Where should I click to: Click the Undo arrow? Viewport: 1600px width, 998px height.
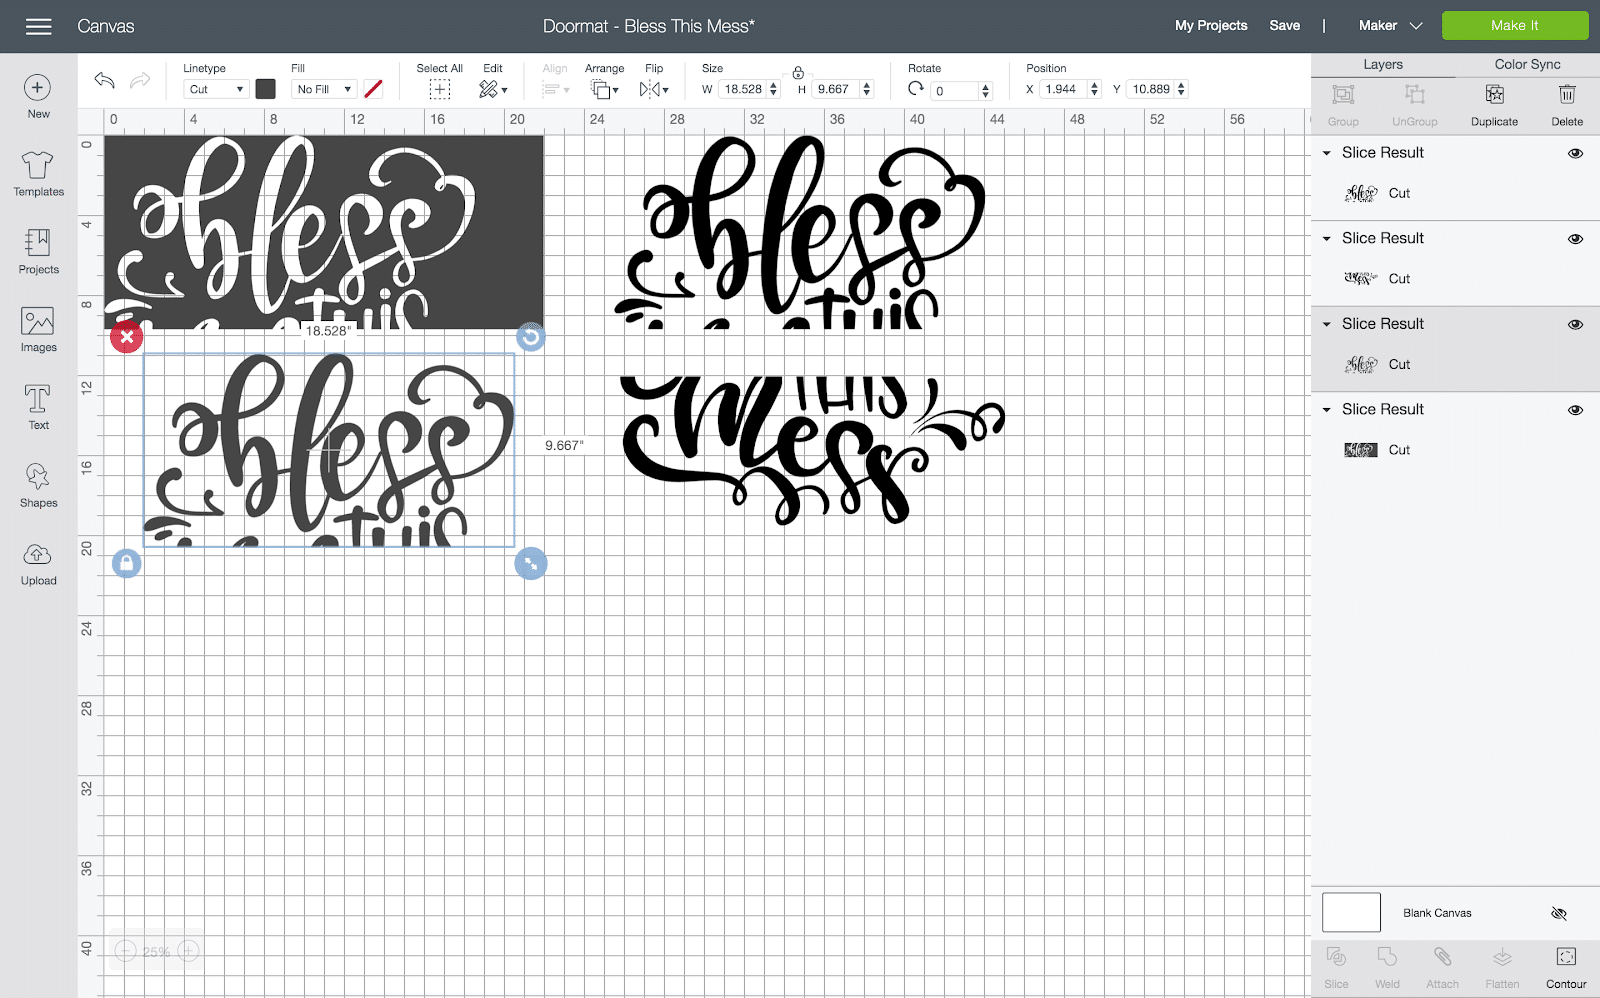pos(104,81)
